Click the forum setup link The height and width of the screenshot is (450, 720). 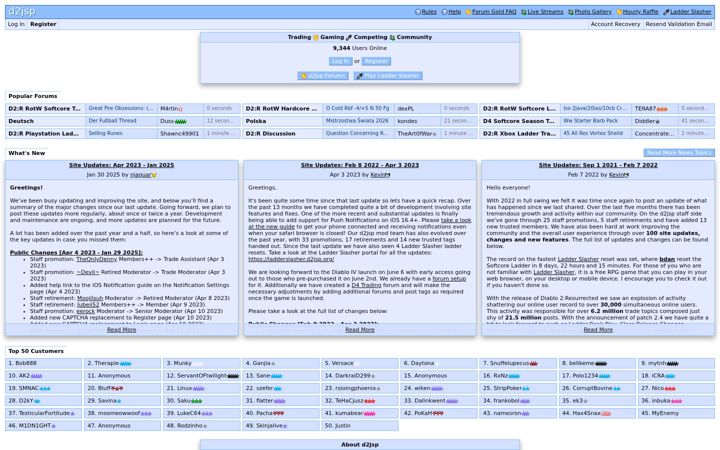click(x=449, y=279)
